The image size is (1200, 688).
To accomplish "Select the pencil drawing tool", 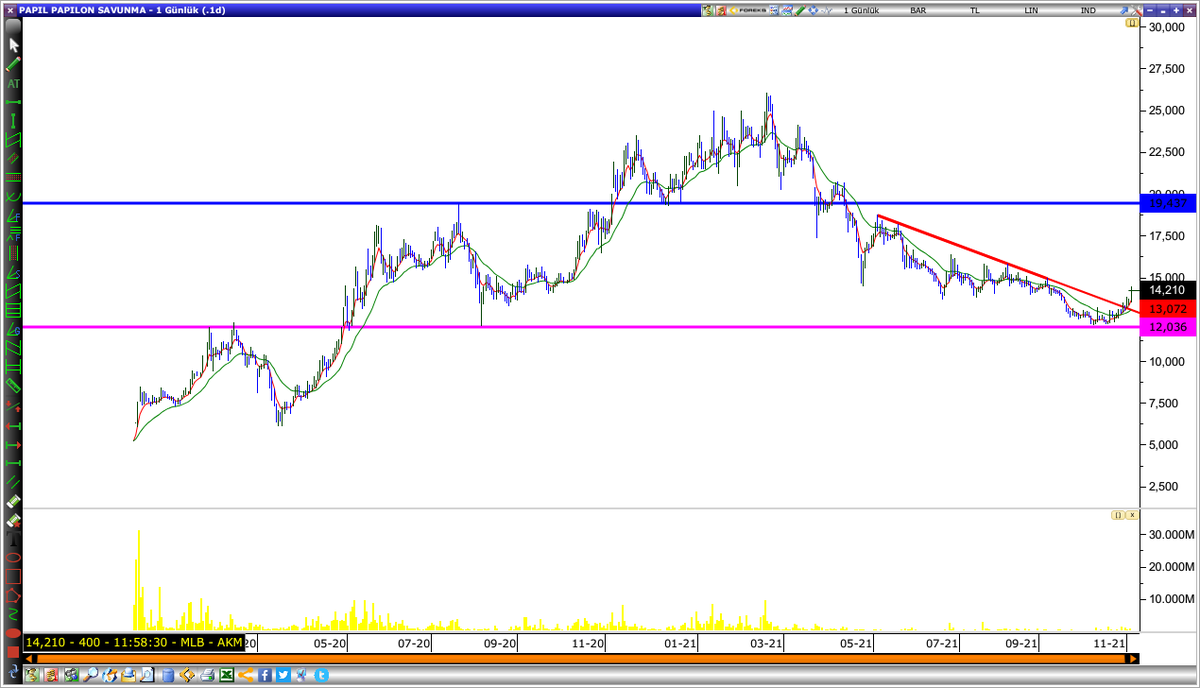I will tap(13, 65).
